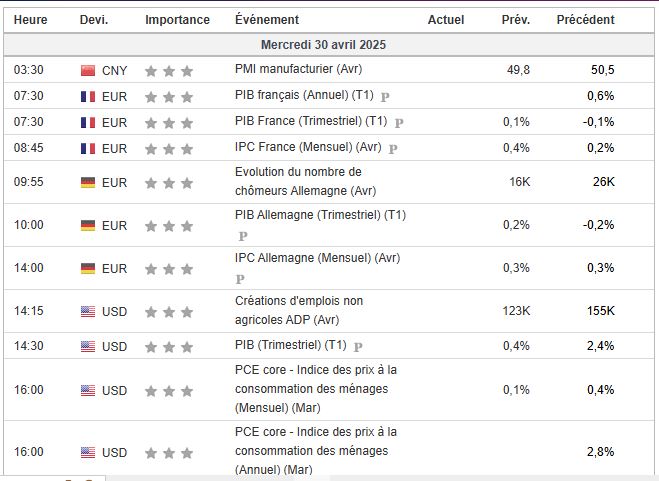This screenshot has width=659, height=481.
Task: Click the Importance column header
Action: click(x=177, y=20)
